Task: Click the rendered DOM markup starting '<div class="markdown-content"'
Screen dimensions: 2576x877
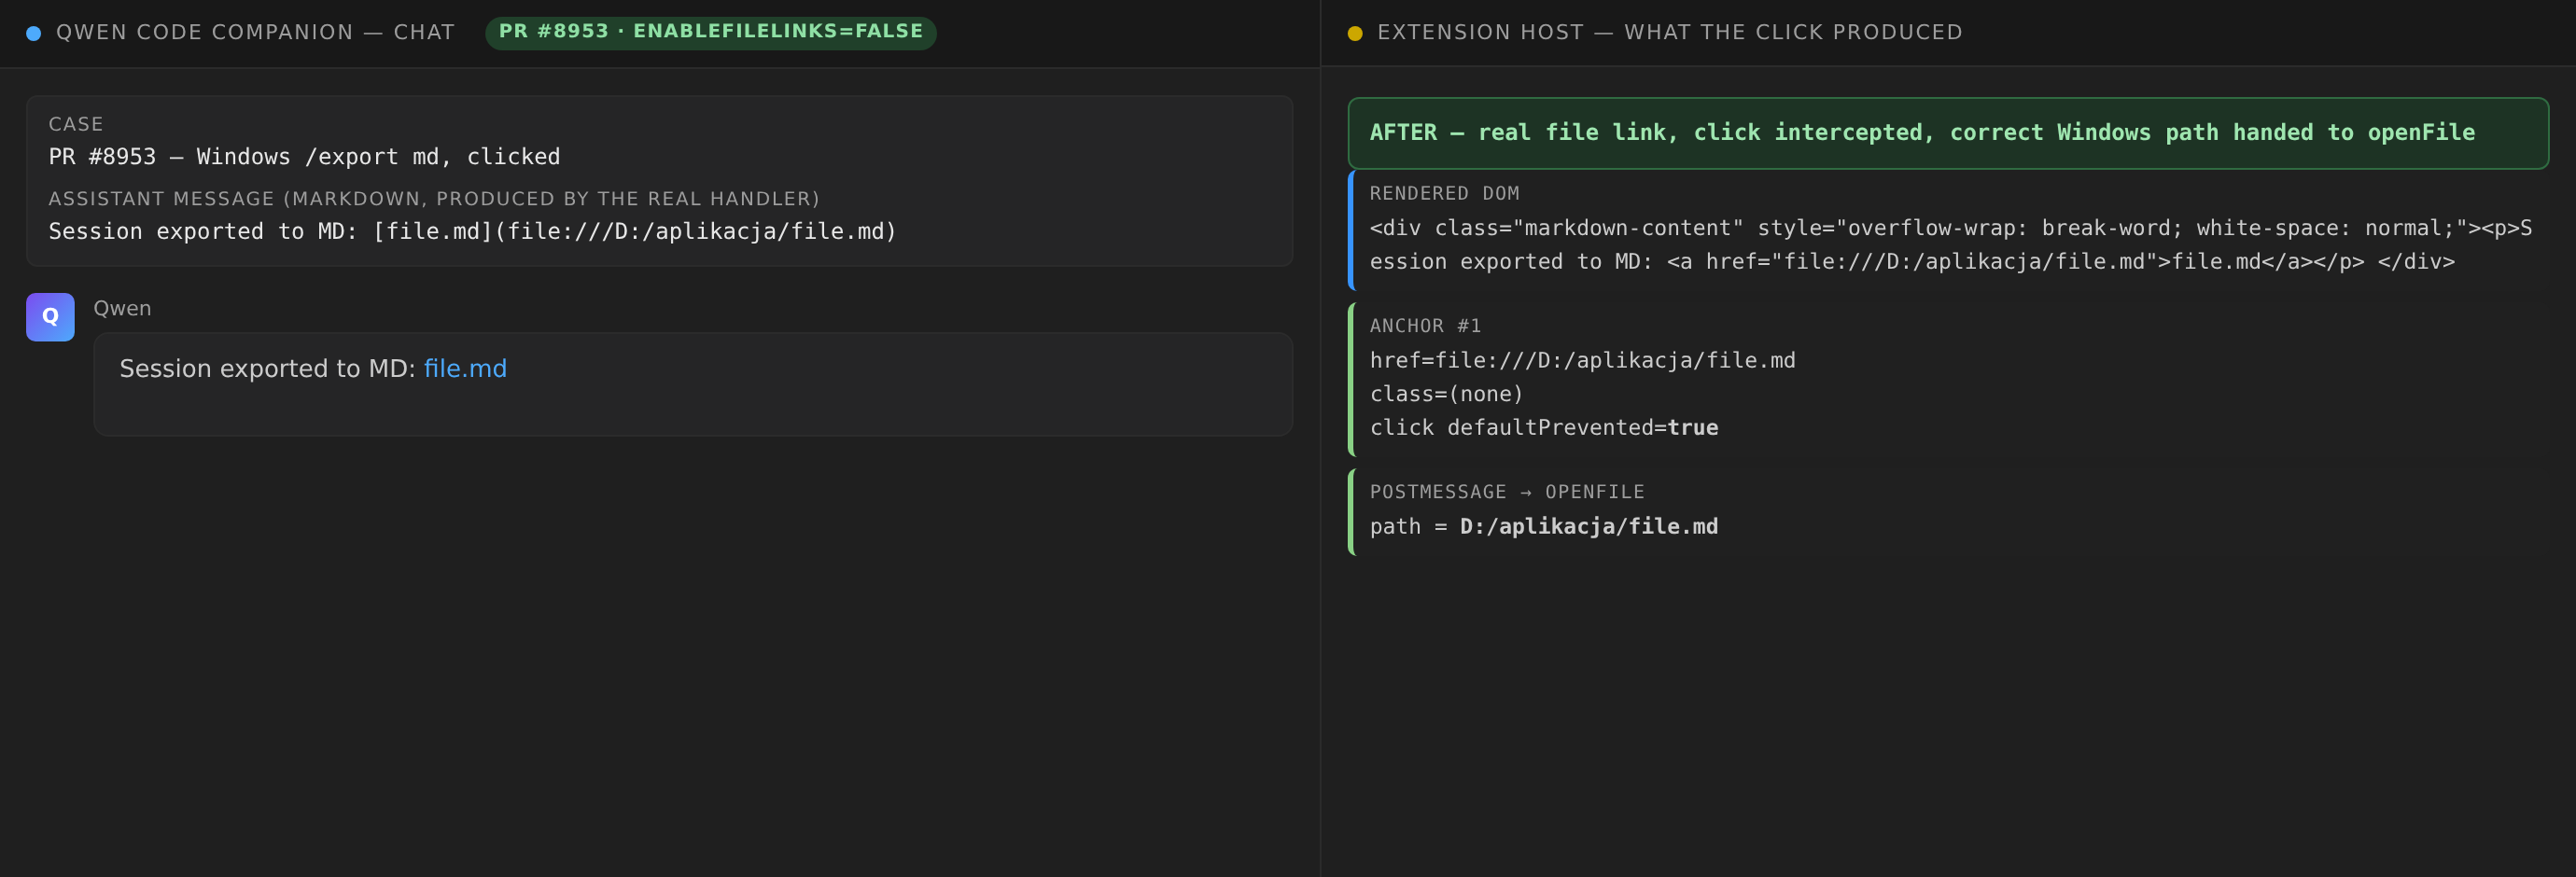Action: coord(1950,245)
